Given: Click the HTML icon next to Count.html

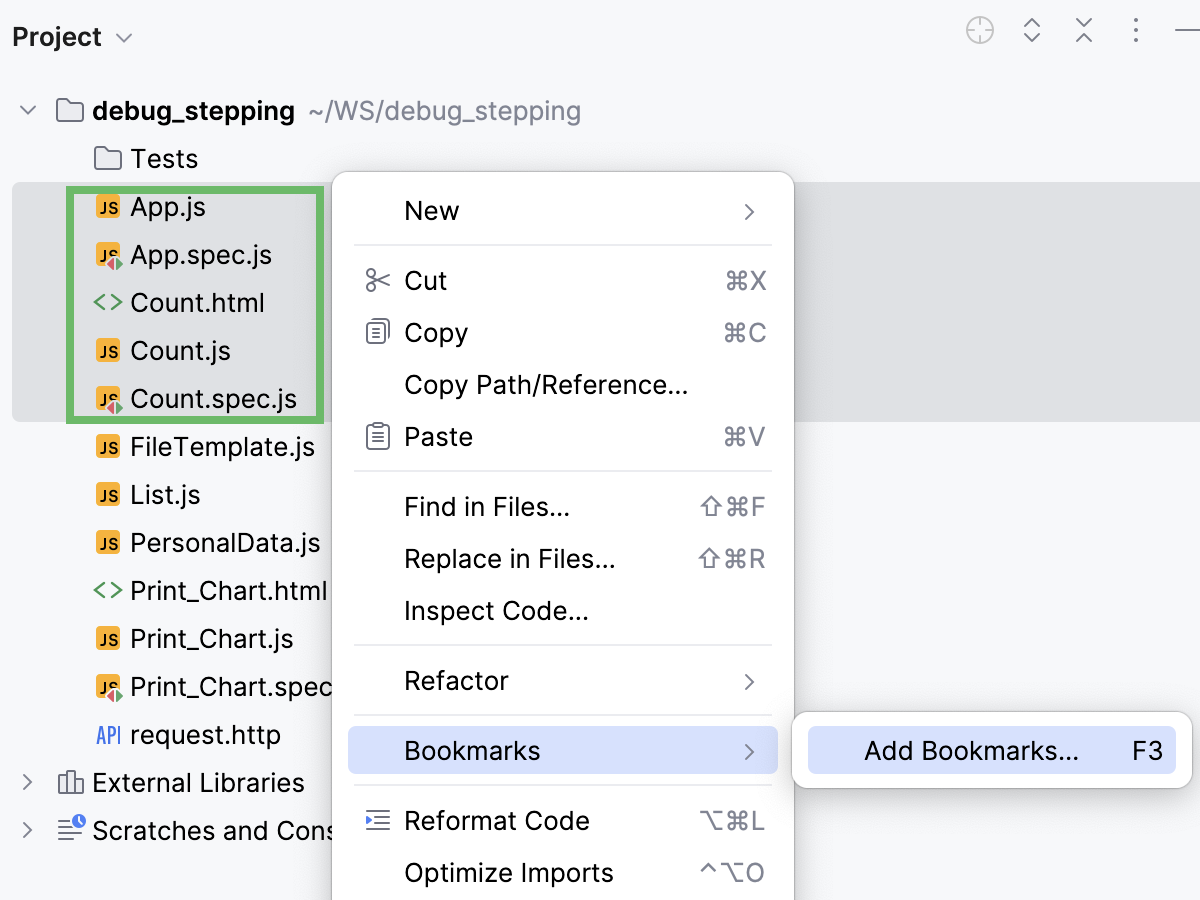Looking at the screenshot, I should click(x=110, y=302).
